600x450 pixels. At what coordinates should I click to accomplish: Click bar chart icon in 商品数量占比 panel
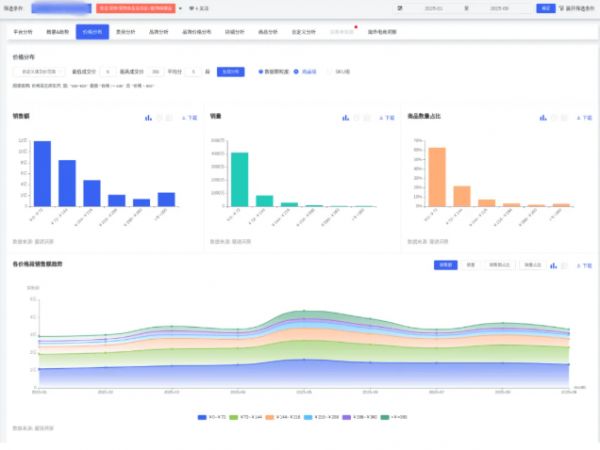(542, 117)
